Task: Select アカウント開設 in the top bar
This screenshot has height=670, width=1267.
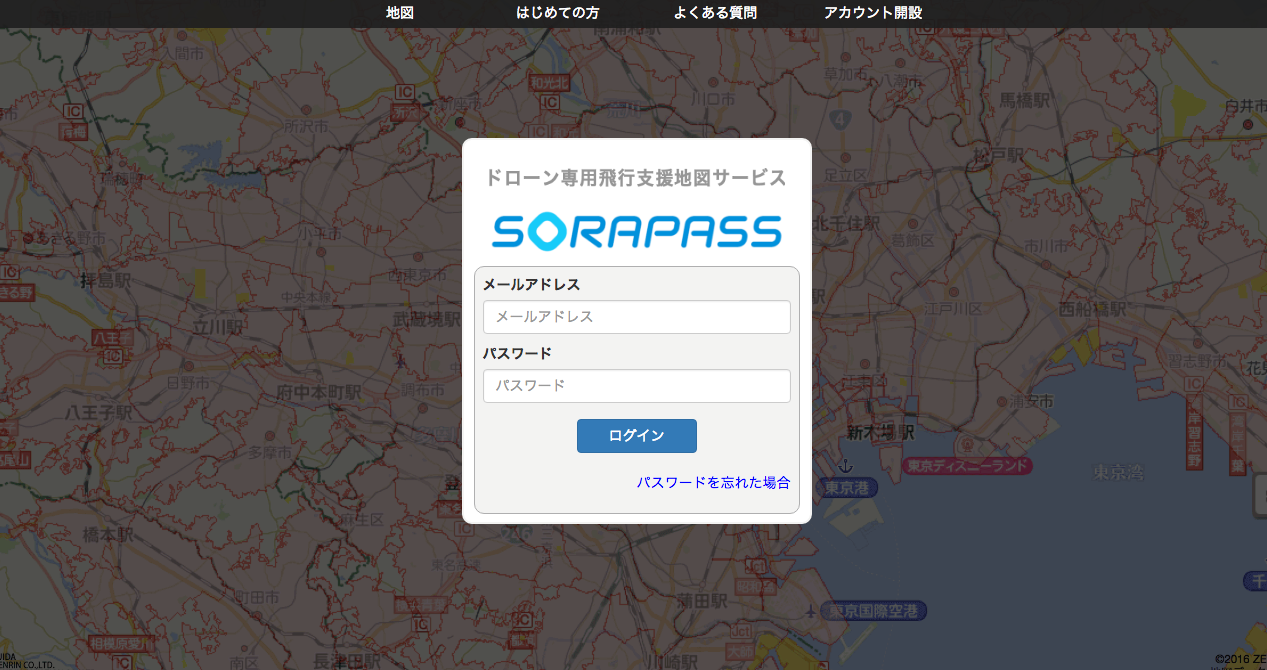Action: point(873,13)
